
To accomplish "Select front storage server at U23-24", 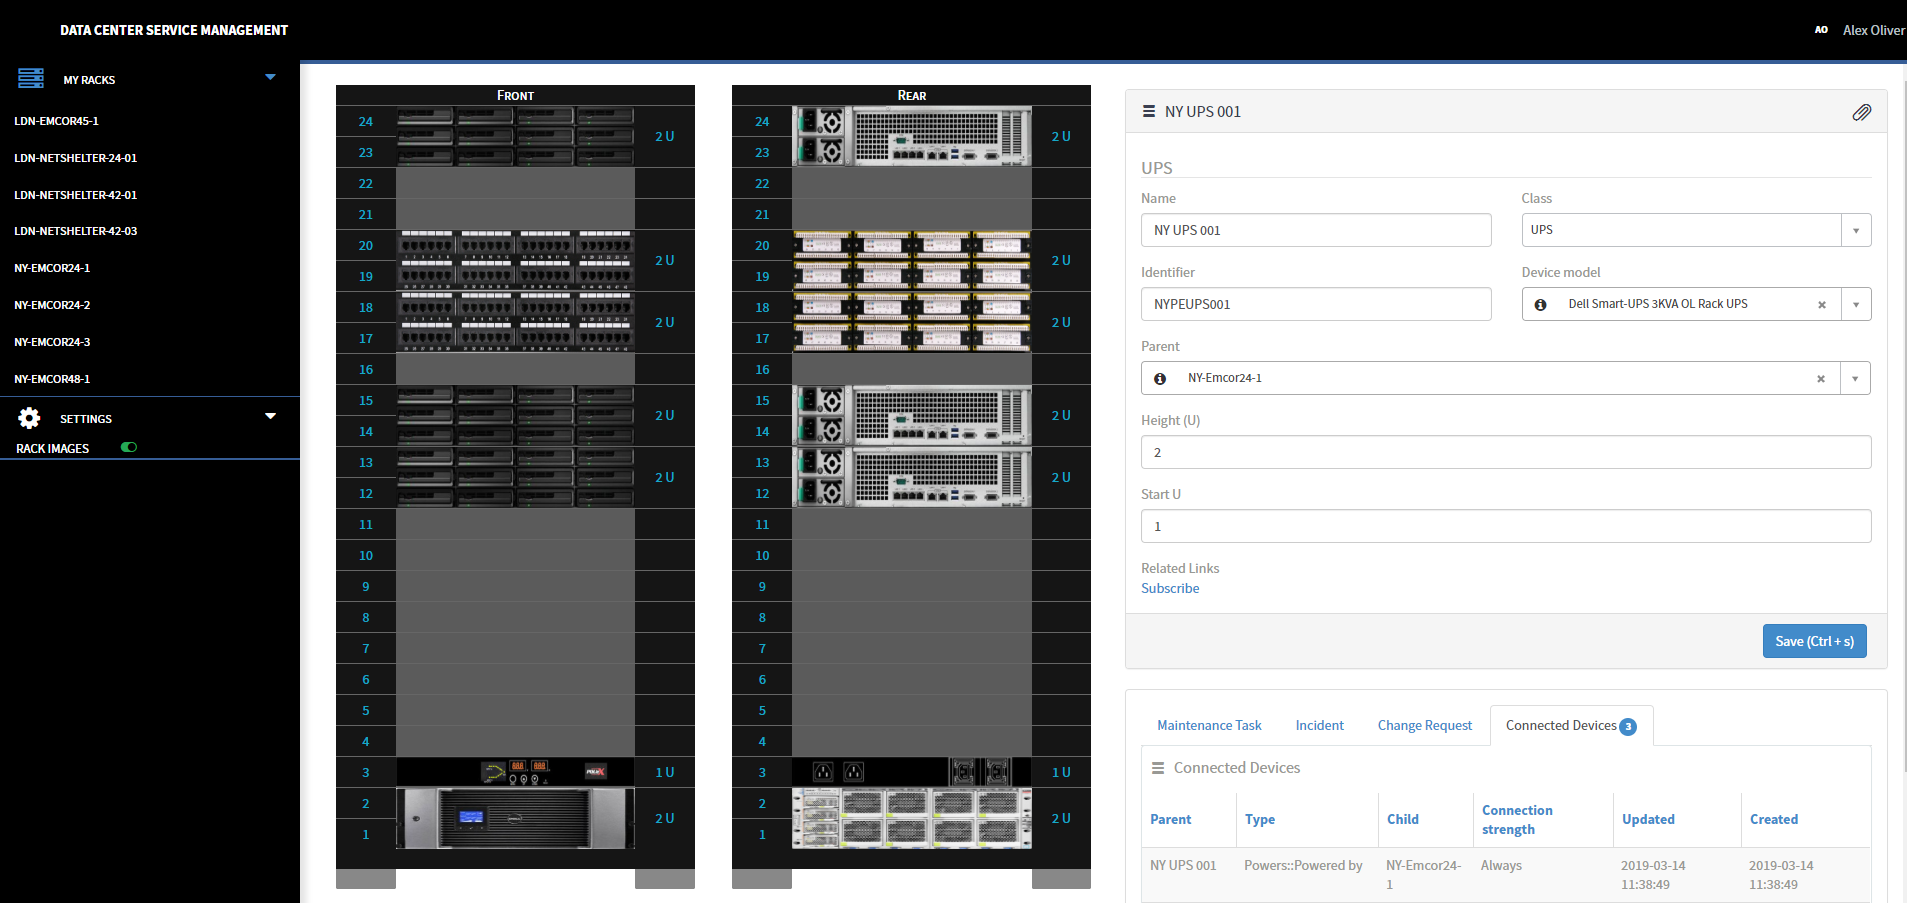I will (515, 136).
